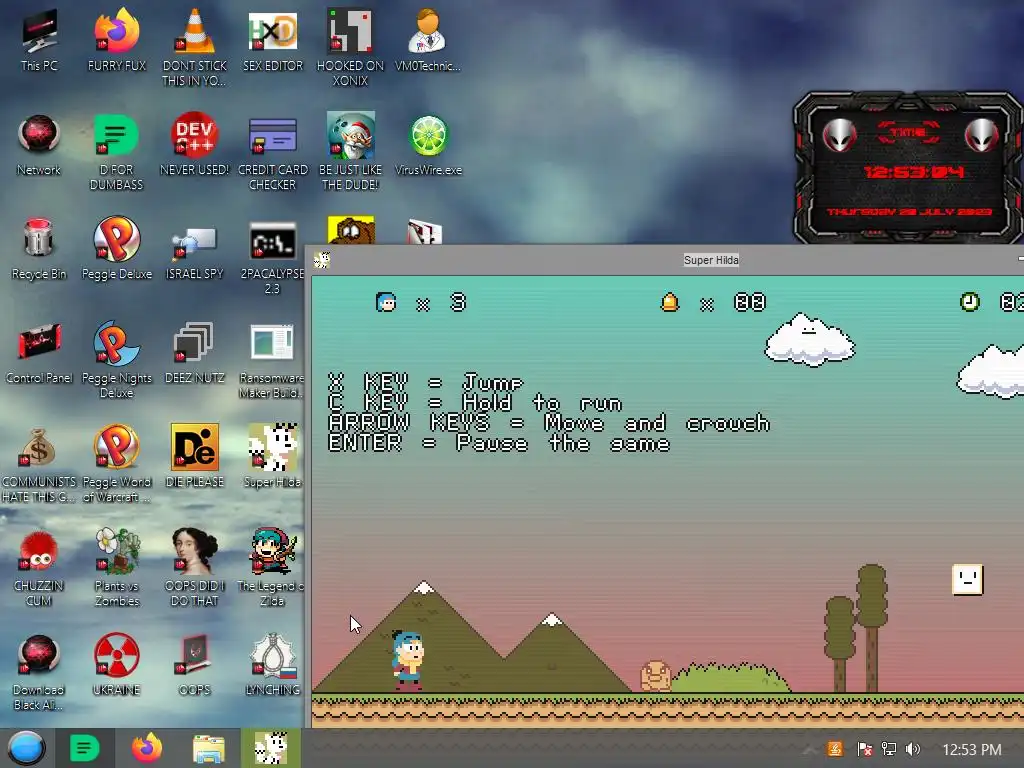Select The Legend of Zilda shortcut
Viewport: 1024px width, 768px height.
click(x=272, y=567)
